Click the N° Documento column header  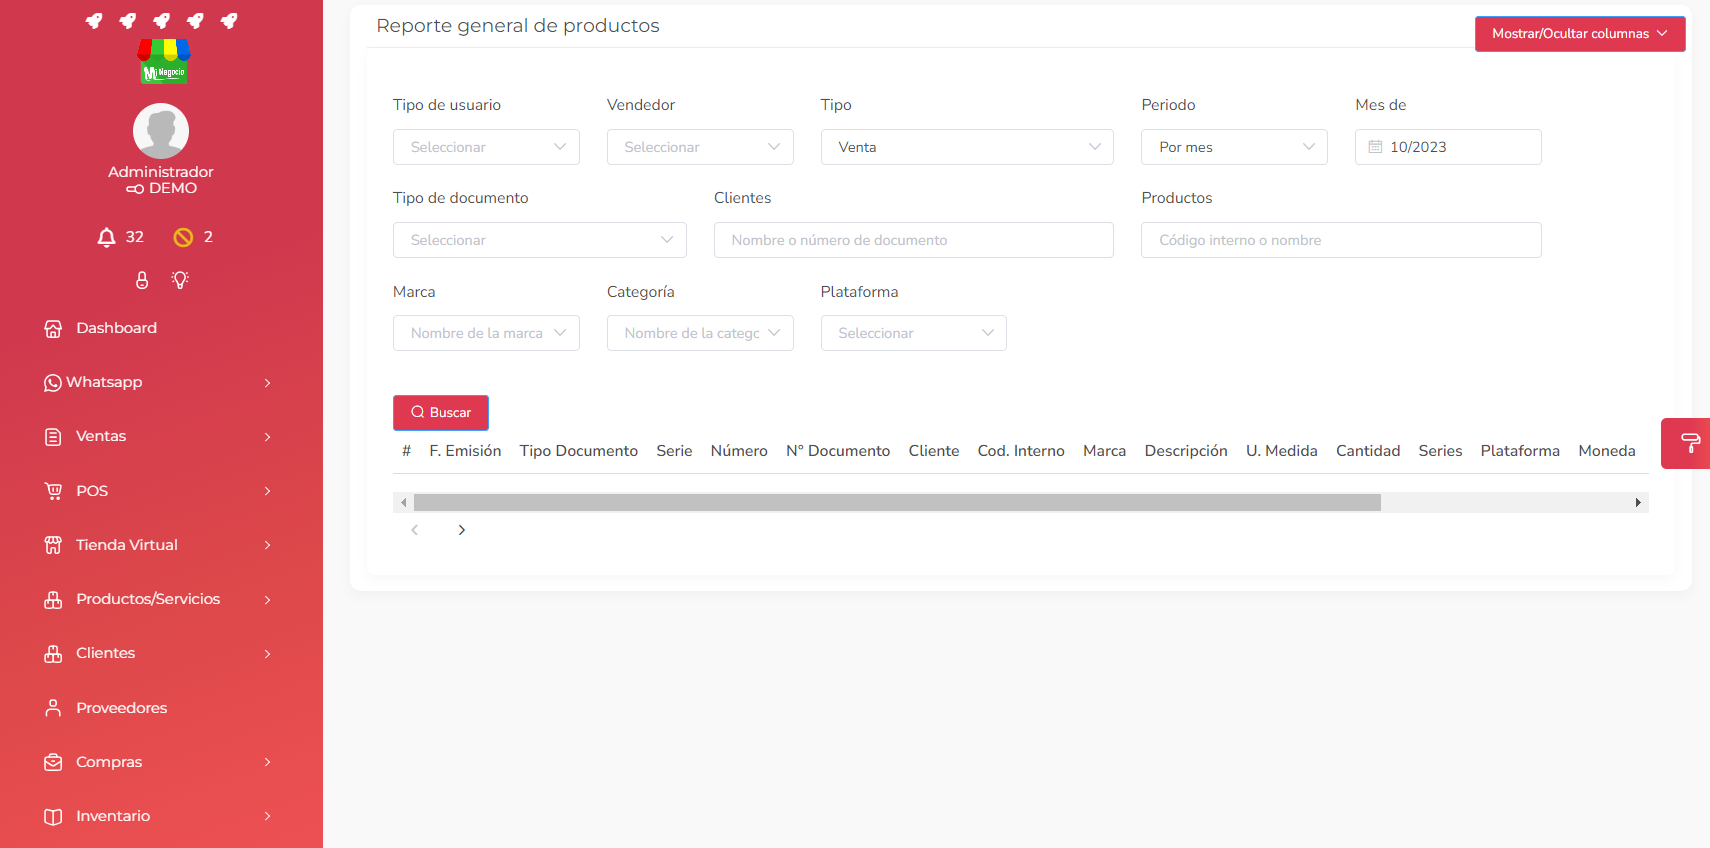pyautogui.click(x=838, y=451)
